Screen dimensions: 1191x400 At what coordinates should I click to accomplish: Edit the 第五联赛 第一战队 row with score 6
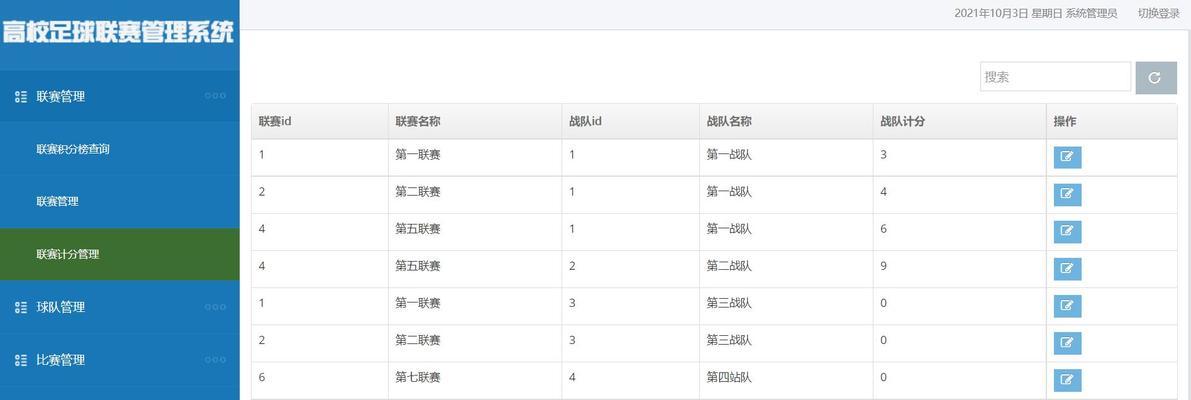(x=1067, y=231)
